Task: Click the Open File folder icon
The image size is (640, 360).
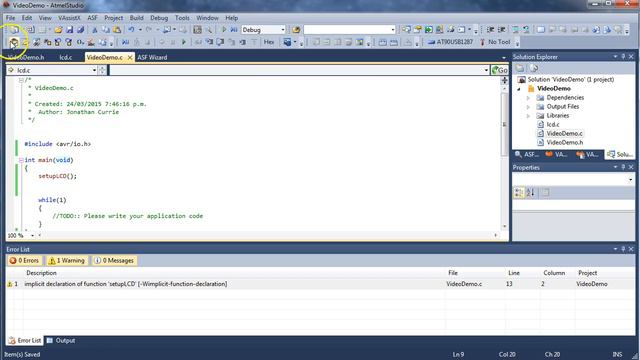Action: click(x=58, y=30)
